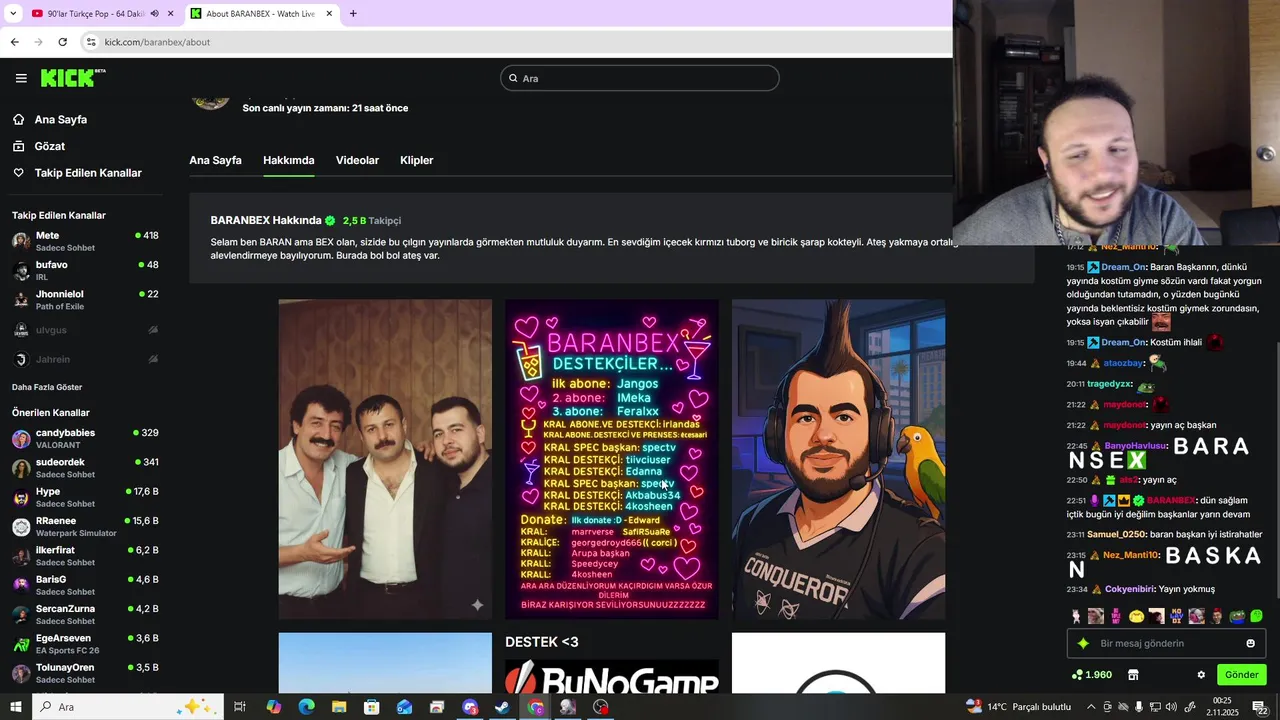The width and height of the screenshot is (1280, 720).
Task: View site information icon in address bar
Action: click(91, 42)
